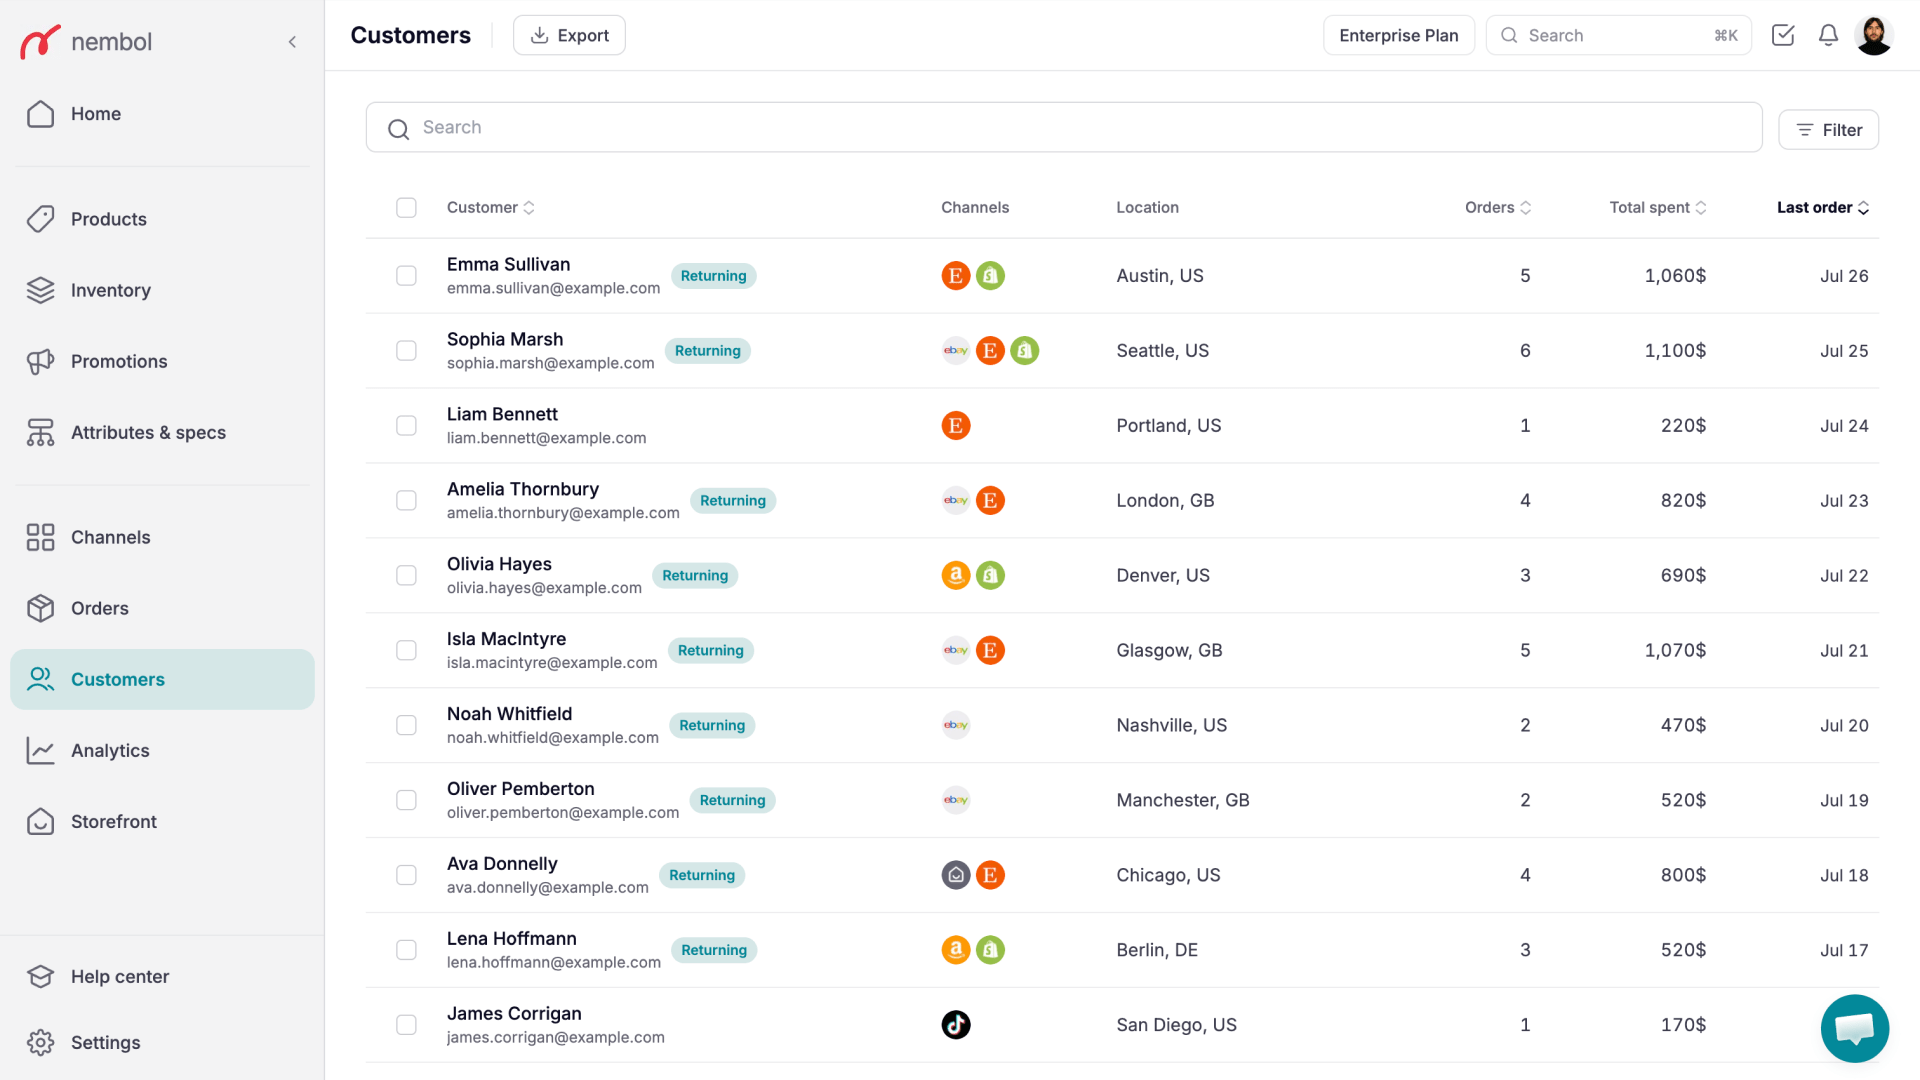Open the live chat widget

[1855, 1028]
